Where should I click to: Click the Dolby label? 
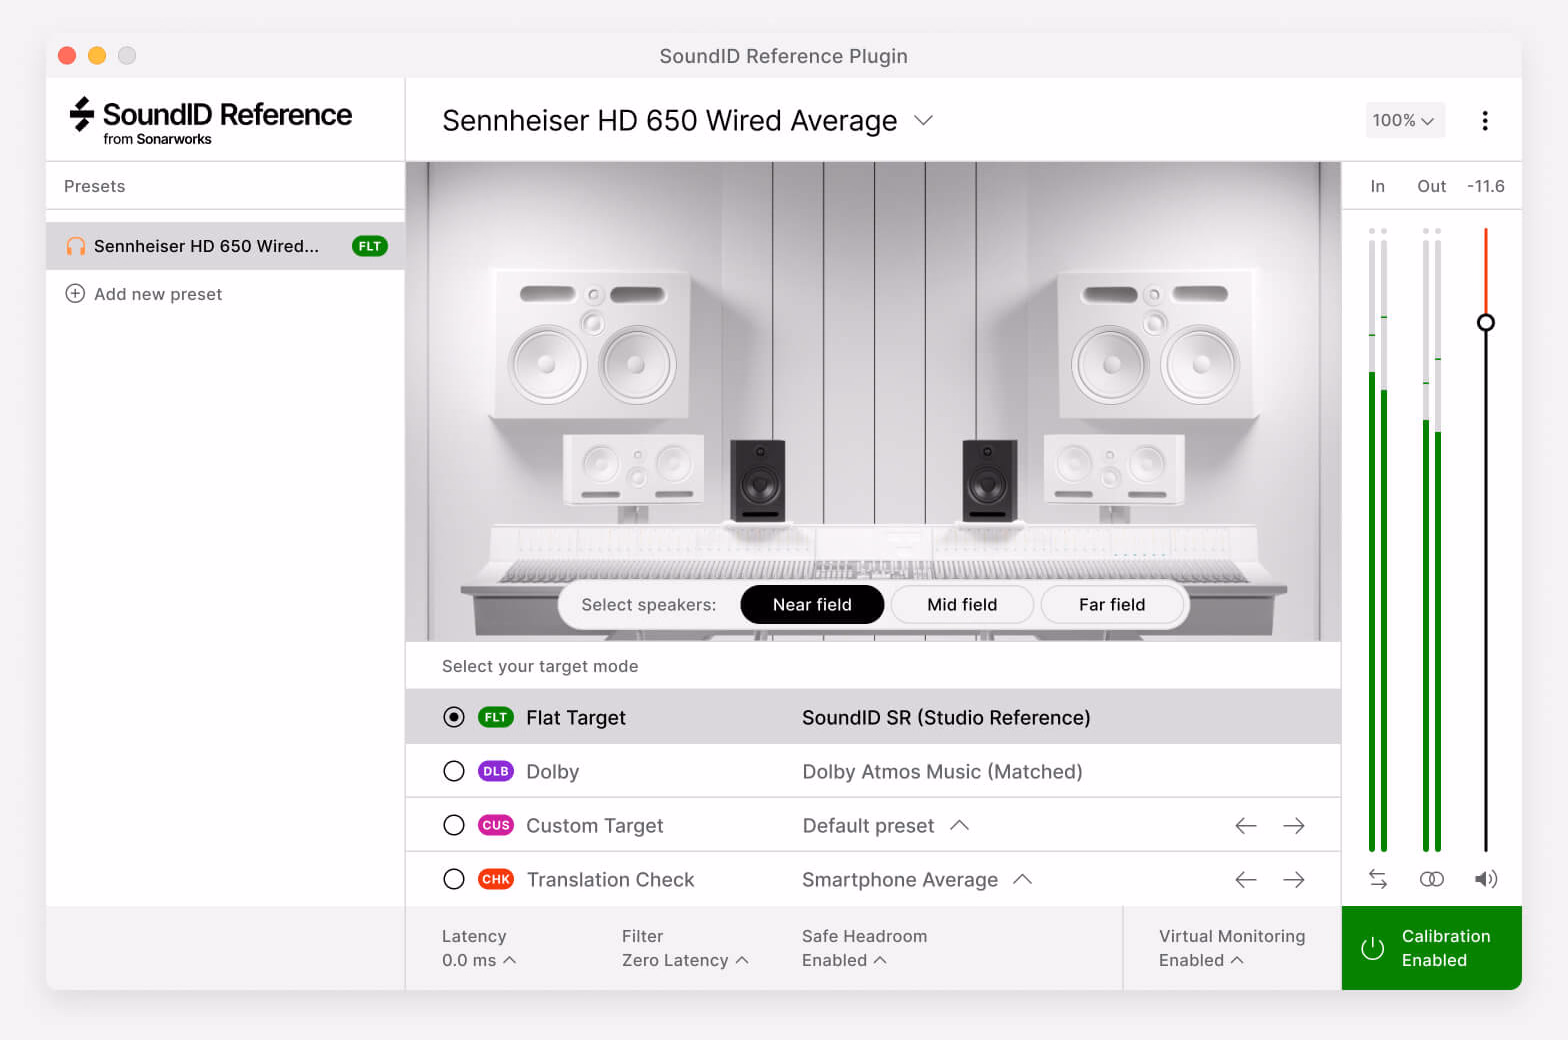coord(553,771)
